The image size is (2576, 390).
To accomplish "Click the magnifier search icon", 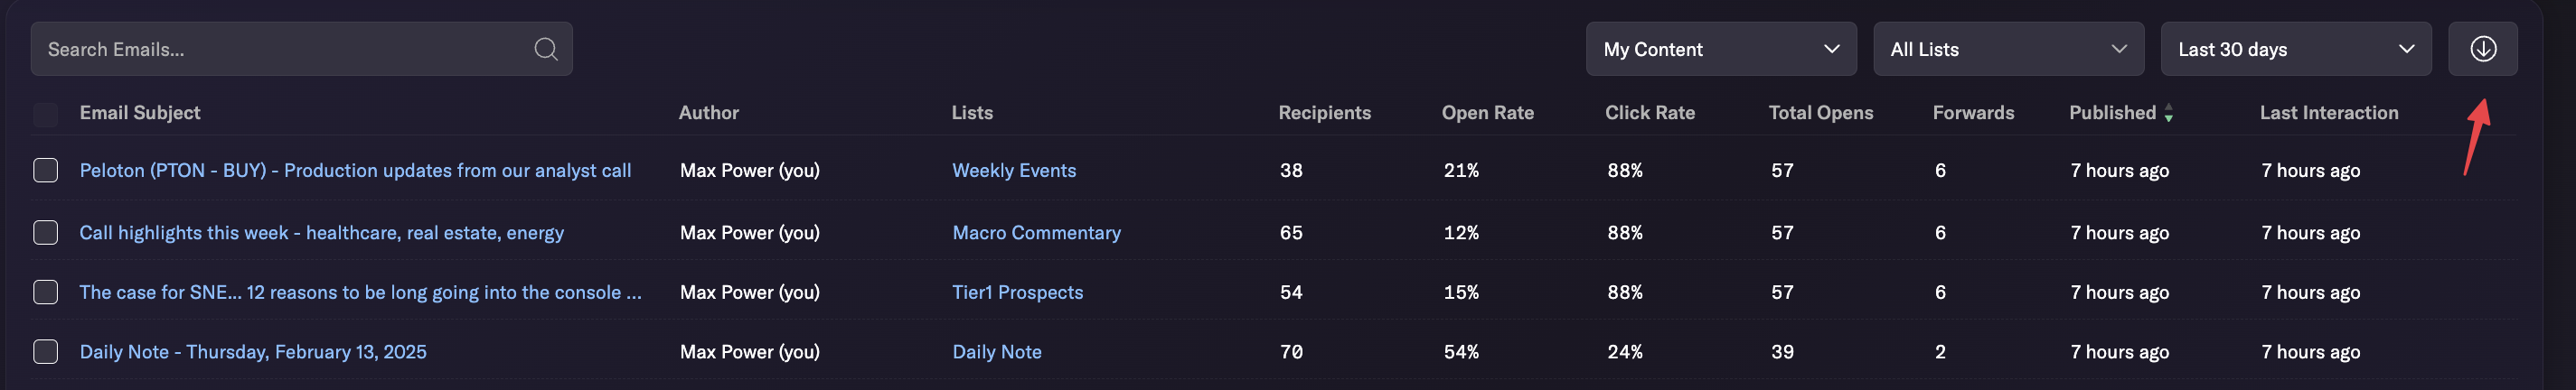I will click(545, 49).
